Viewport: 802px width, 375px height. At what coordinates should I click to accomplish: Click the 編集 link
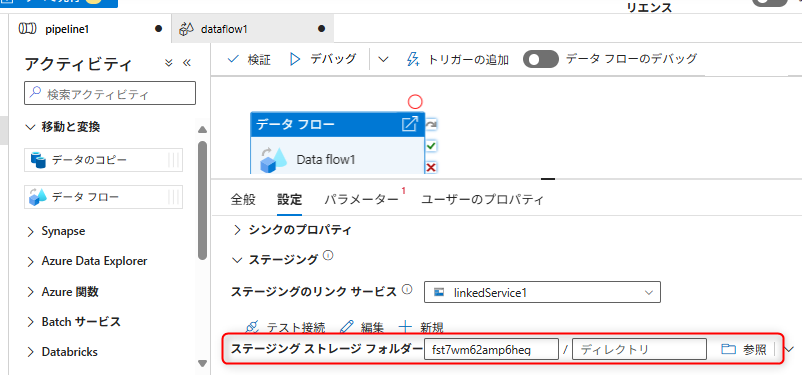click(x=362, y=327)
